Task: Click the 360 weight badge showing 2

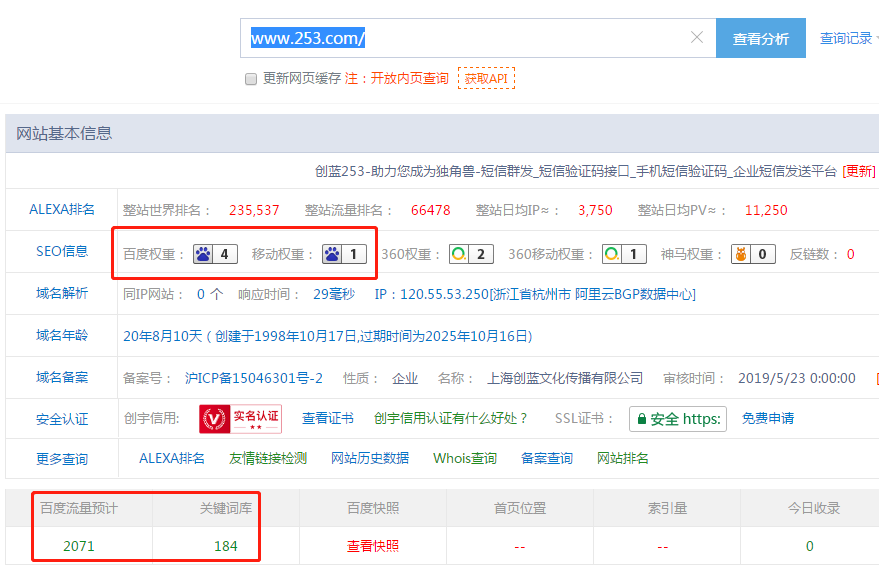Action: click(471, 254)
